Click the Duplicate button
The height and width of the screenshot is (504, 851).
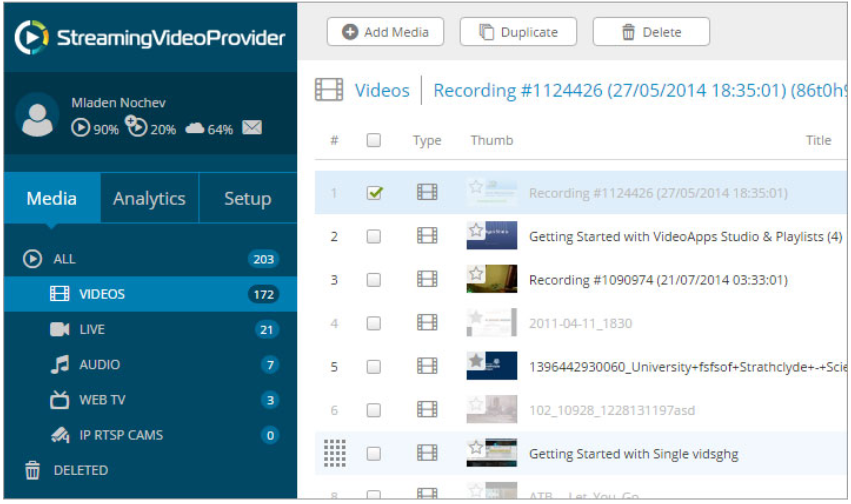pyautogui.click(x=518, y=32)
